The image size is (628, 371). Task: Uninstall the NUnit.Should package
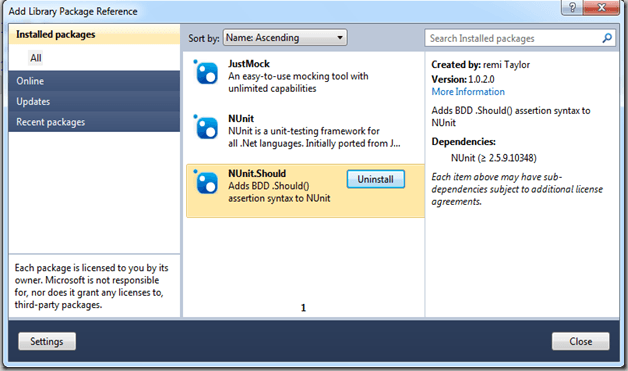[x=375, y=179]
